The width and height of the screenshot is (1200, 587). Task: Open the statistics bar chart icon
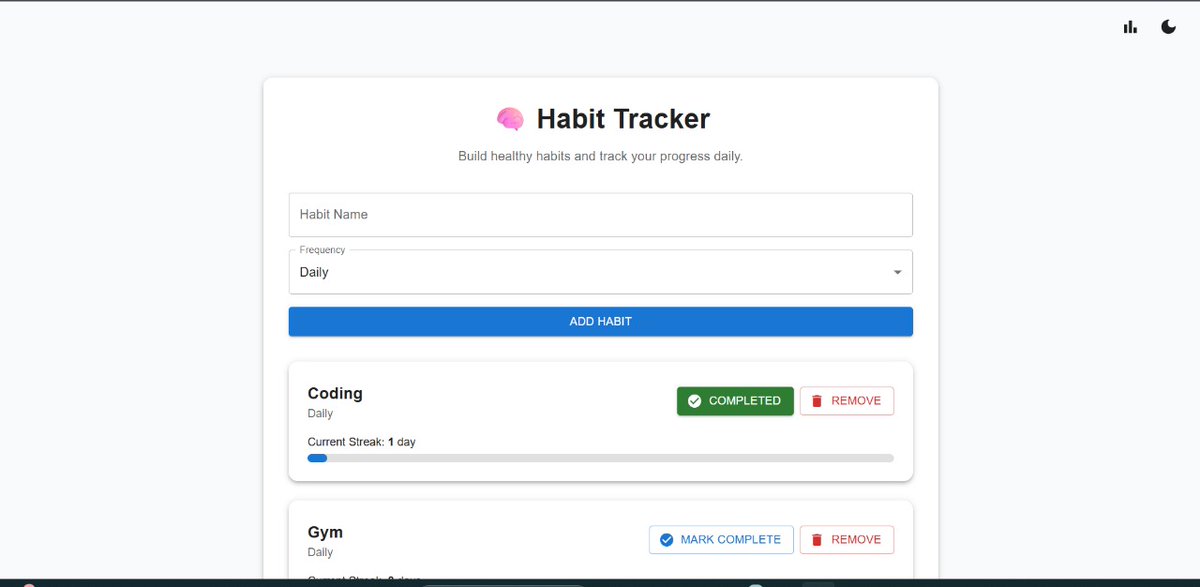pos(1131,27)
